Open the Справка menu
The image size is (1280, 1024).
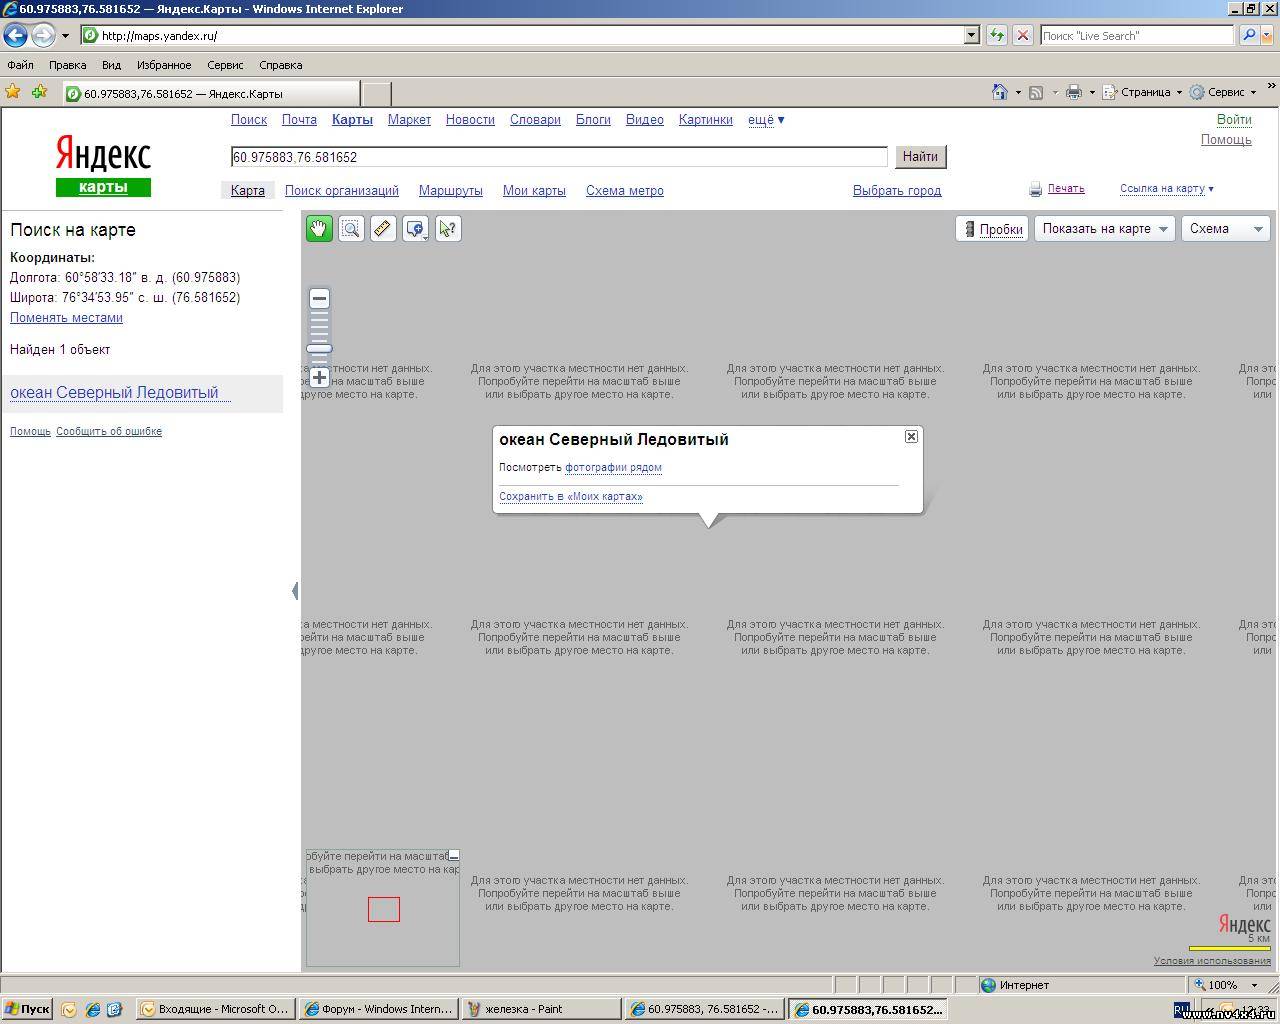coord(280,65)
